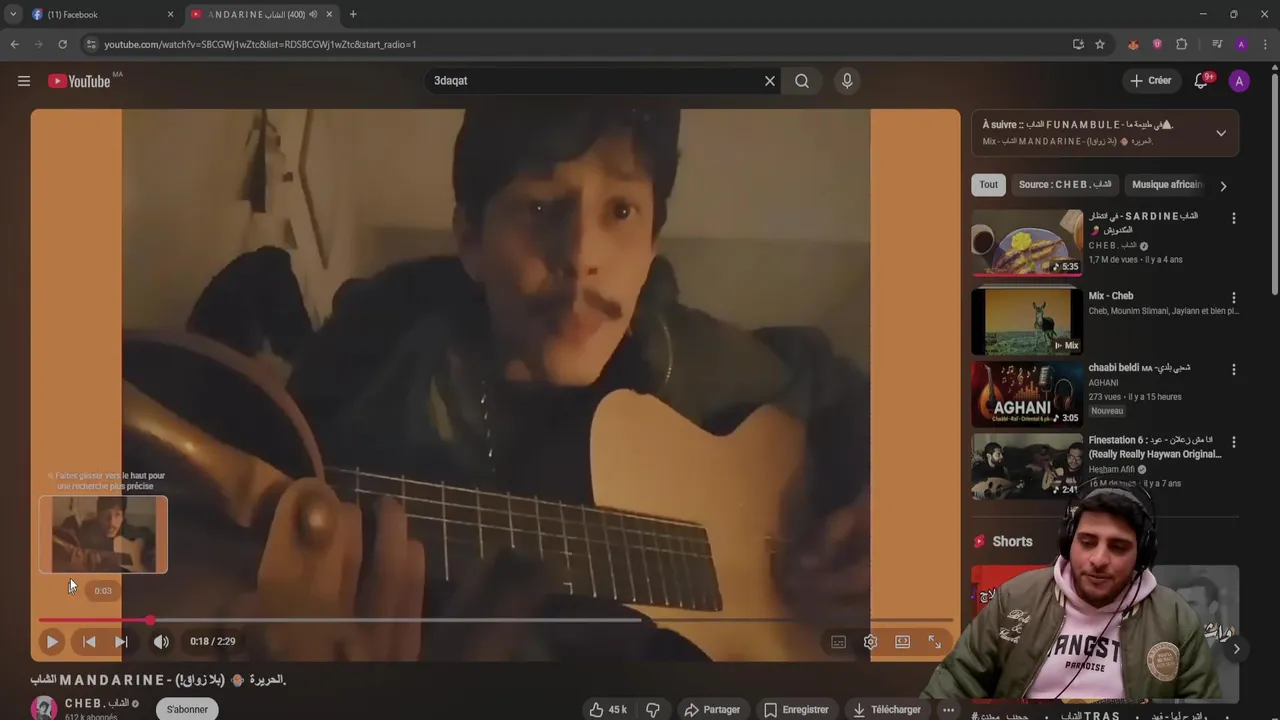Screen dimensions: 1280x720
Task: Clear the search box text
Action: tap(770, 81)
